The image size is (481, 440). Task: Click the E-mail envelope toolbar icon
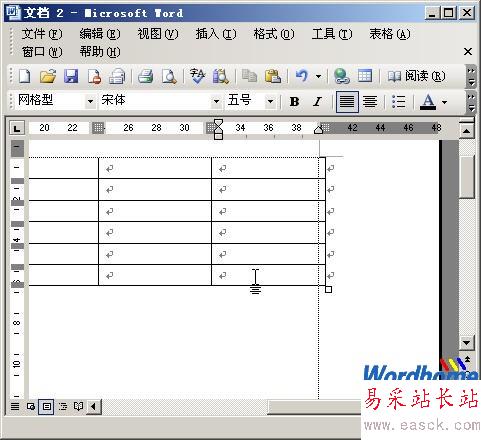point(117,76)
